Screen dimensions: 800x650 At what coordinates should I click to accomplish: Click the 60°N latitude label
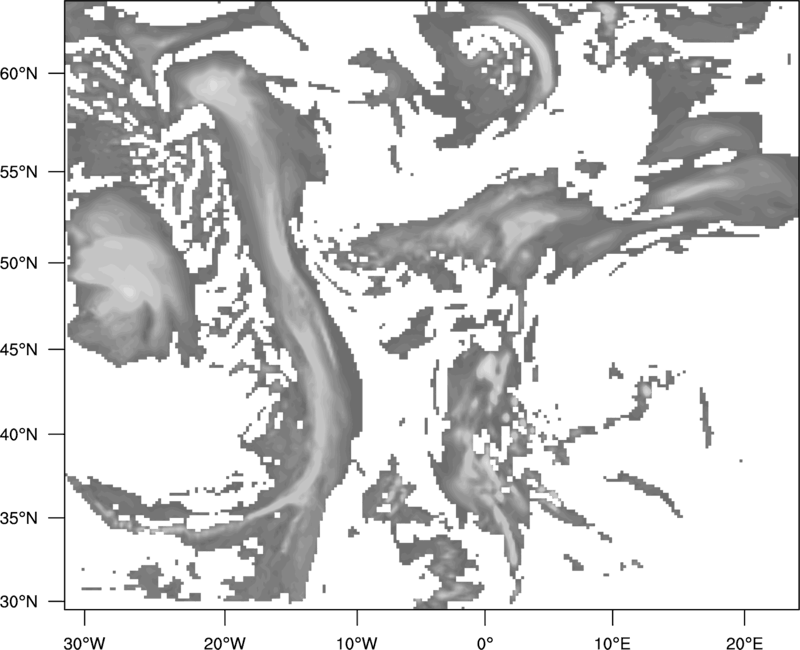pyautogui.click(x=19, y=74)
